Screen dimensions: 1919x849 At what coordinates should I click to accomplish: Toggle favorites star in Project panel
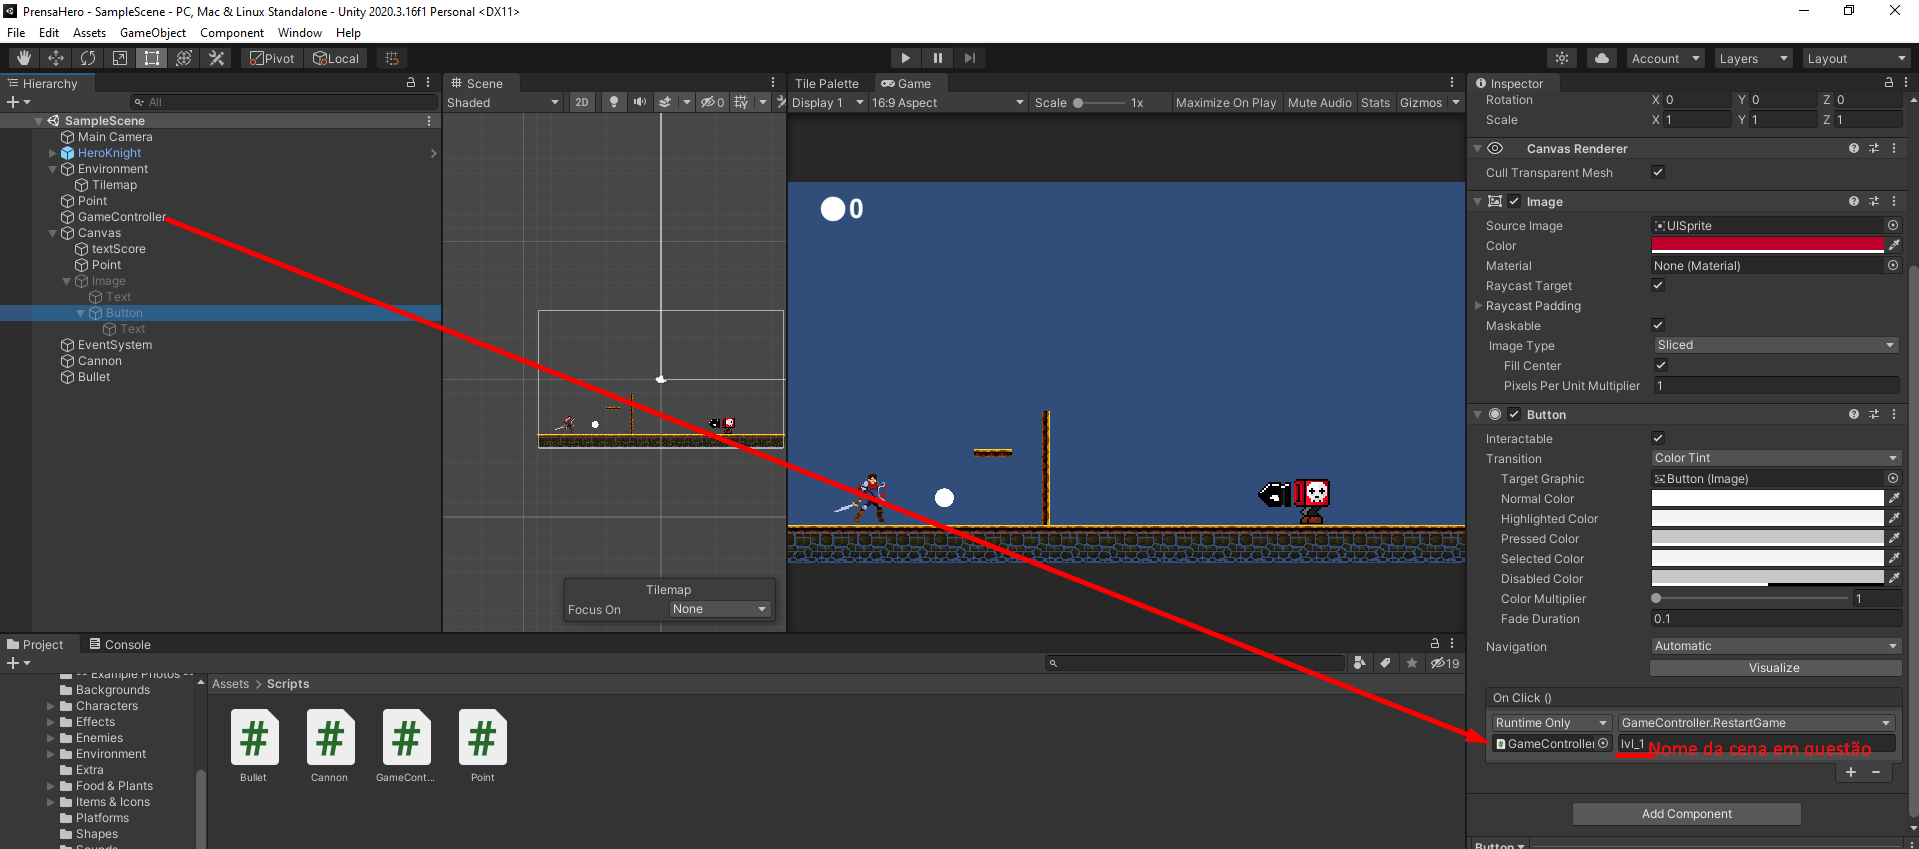coord(1411,662)
